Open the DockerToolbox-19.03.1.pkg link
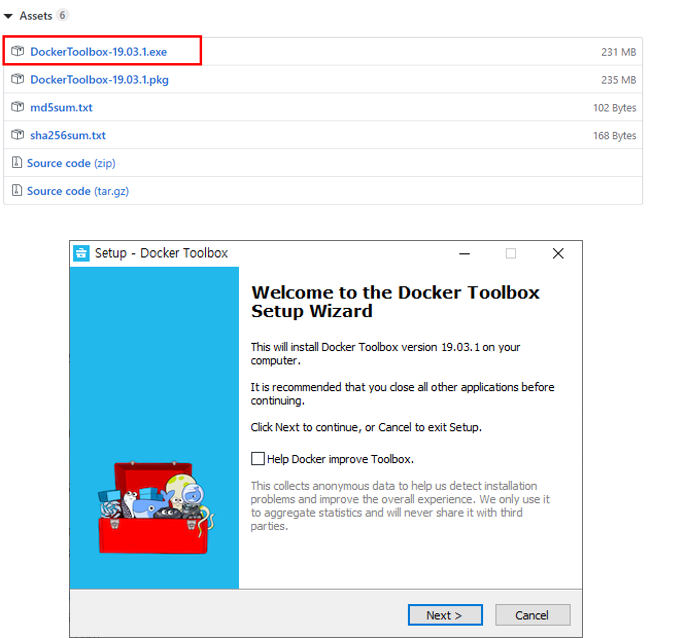 click(99, 80)
